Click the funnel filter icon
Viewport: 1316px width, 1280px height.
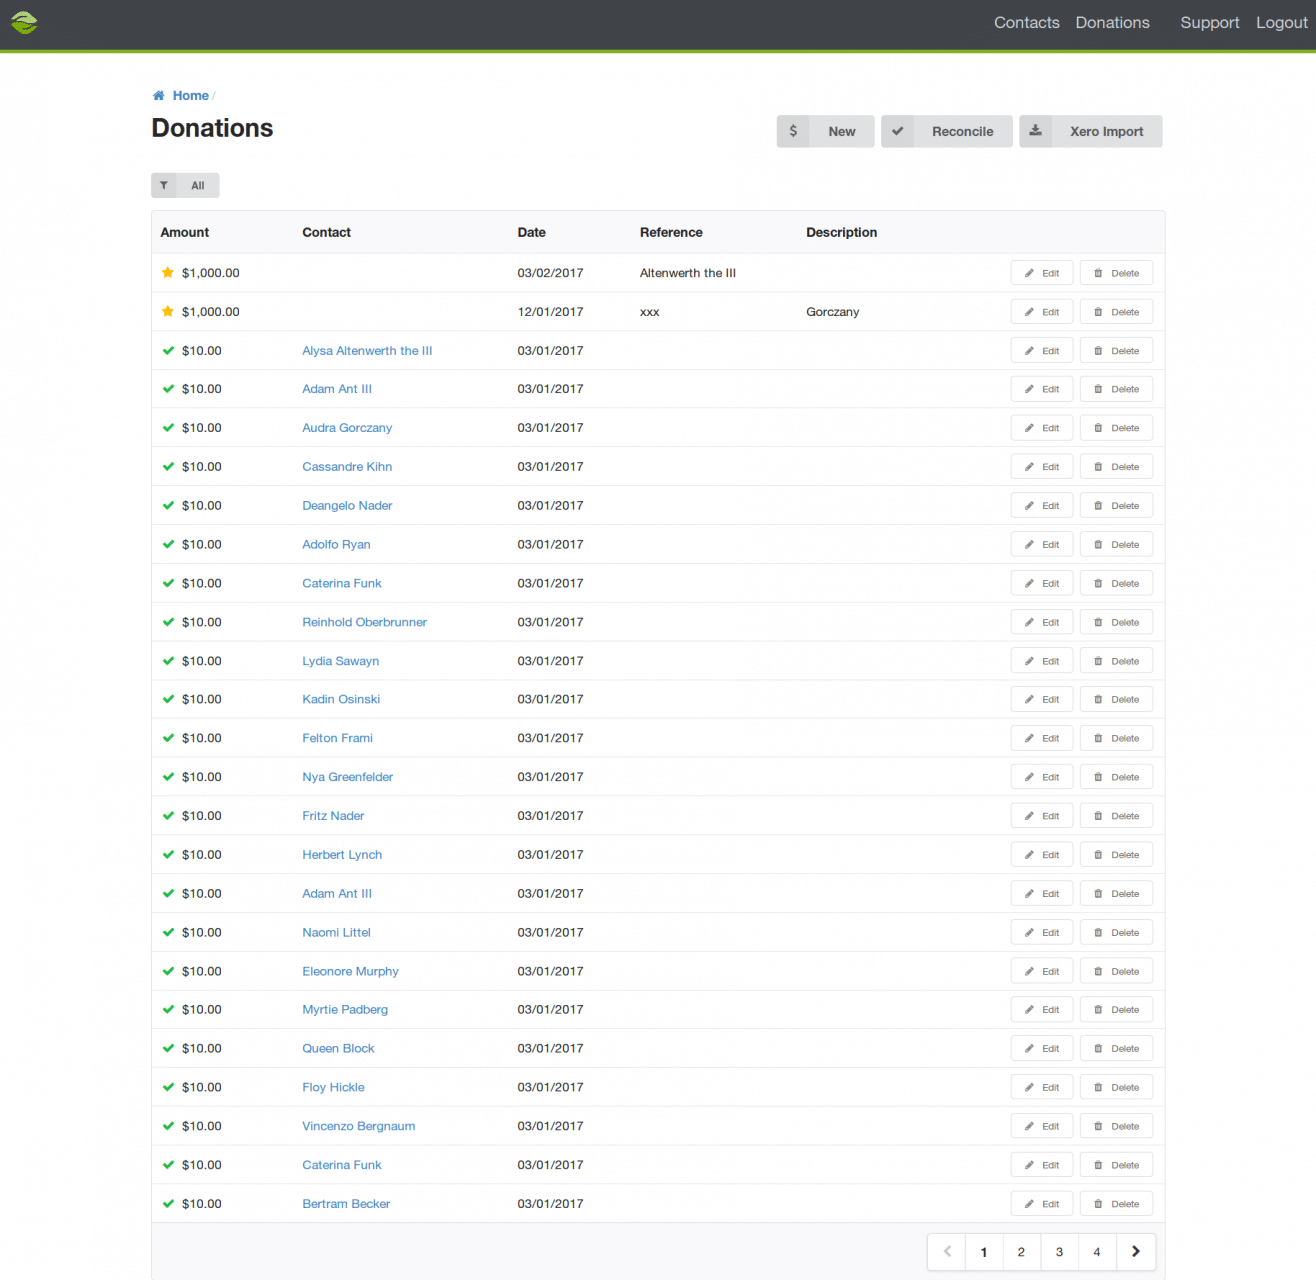tap(165, 185)
